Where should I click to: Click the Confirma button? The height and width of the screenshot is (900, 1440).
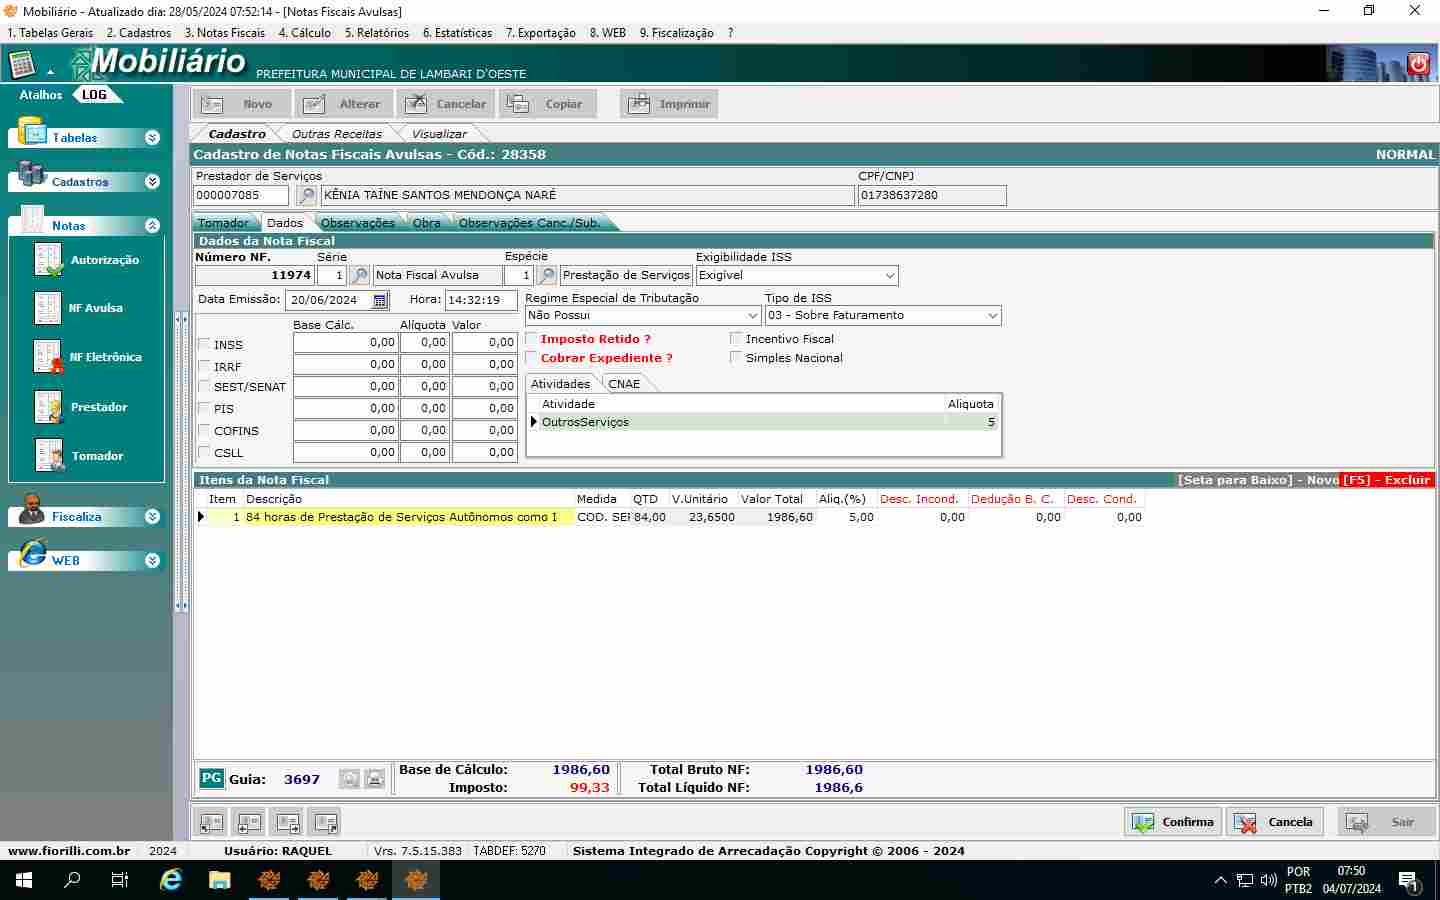pos(1174,822)
